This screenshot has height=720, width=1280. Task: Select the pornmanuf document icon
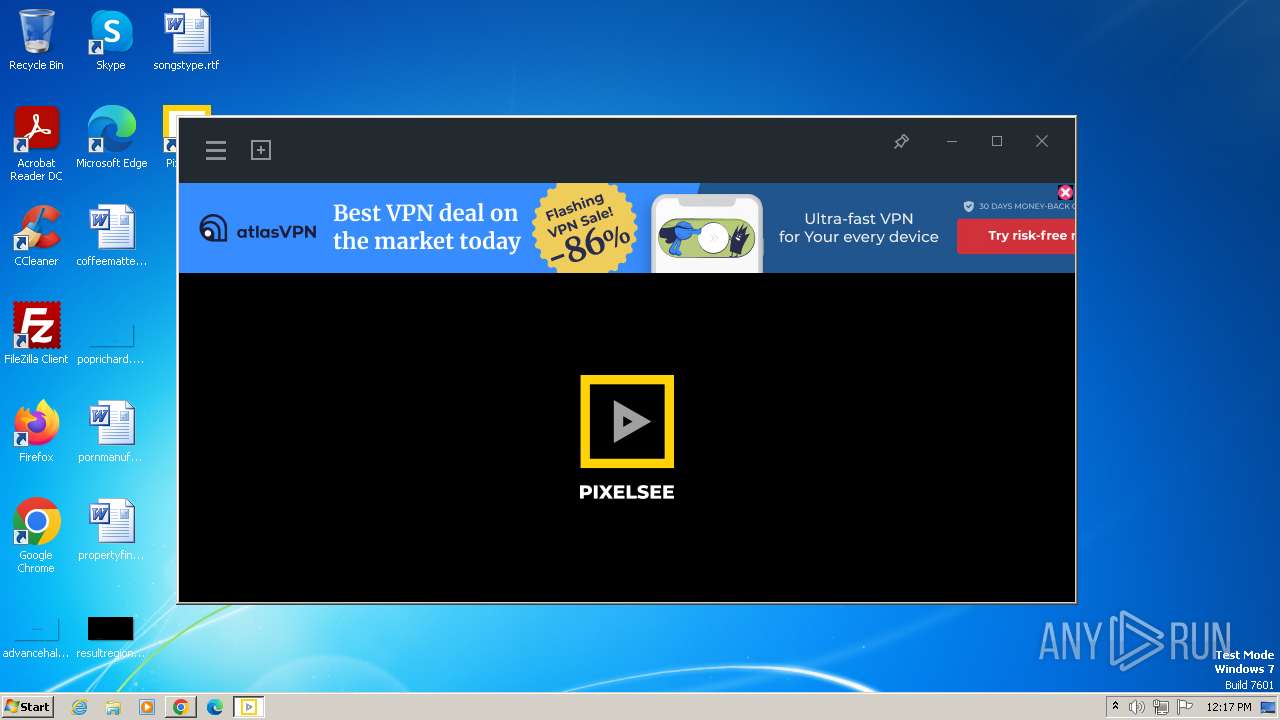tap(111, 432)
